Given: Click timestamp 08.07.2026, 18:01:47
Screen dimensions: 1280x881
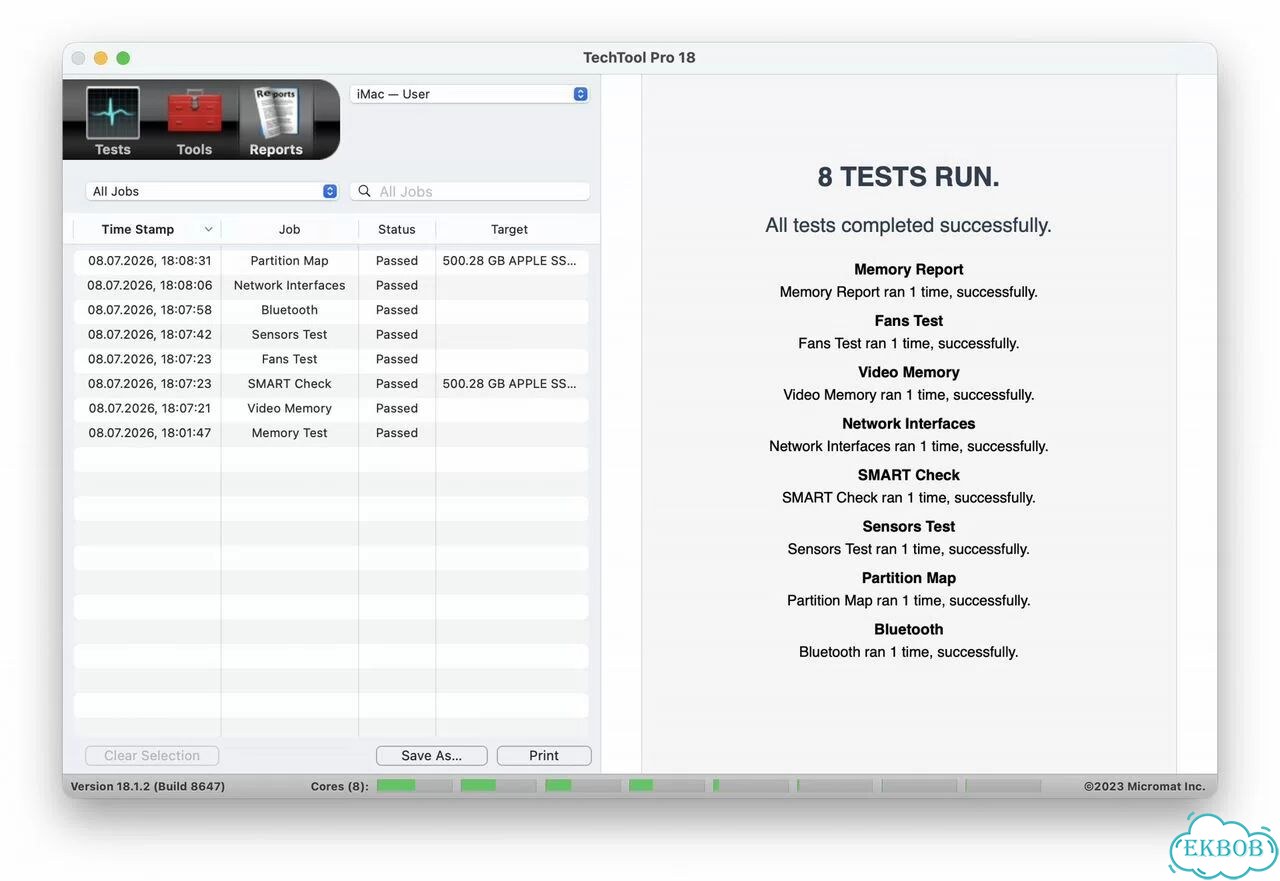Looking at the screenshot, I should [150, 433].
